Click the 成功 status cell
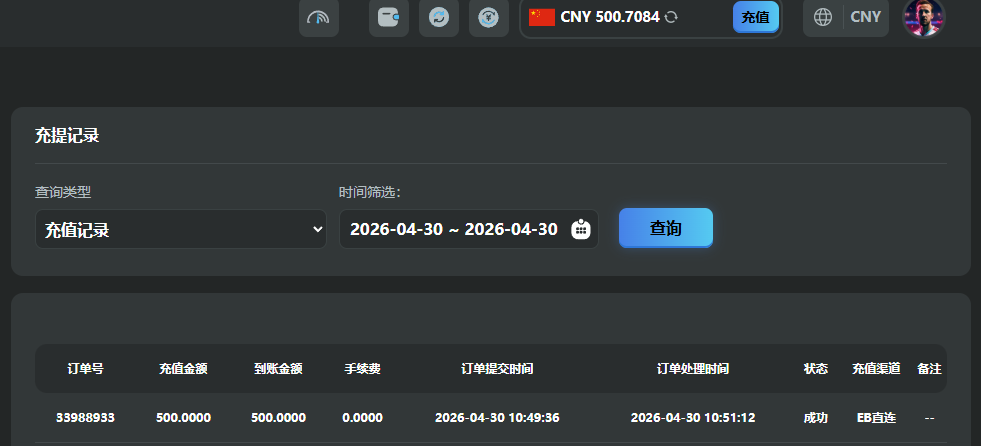This screenshot has width=981, height=446. click(816, 418)
